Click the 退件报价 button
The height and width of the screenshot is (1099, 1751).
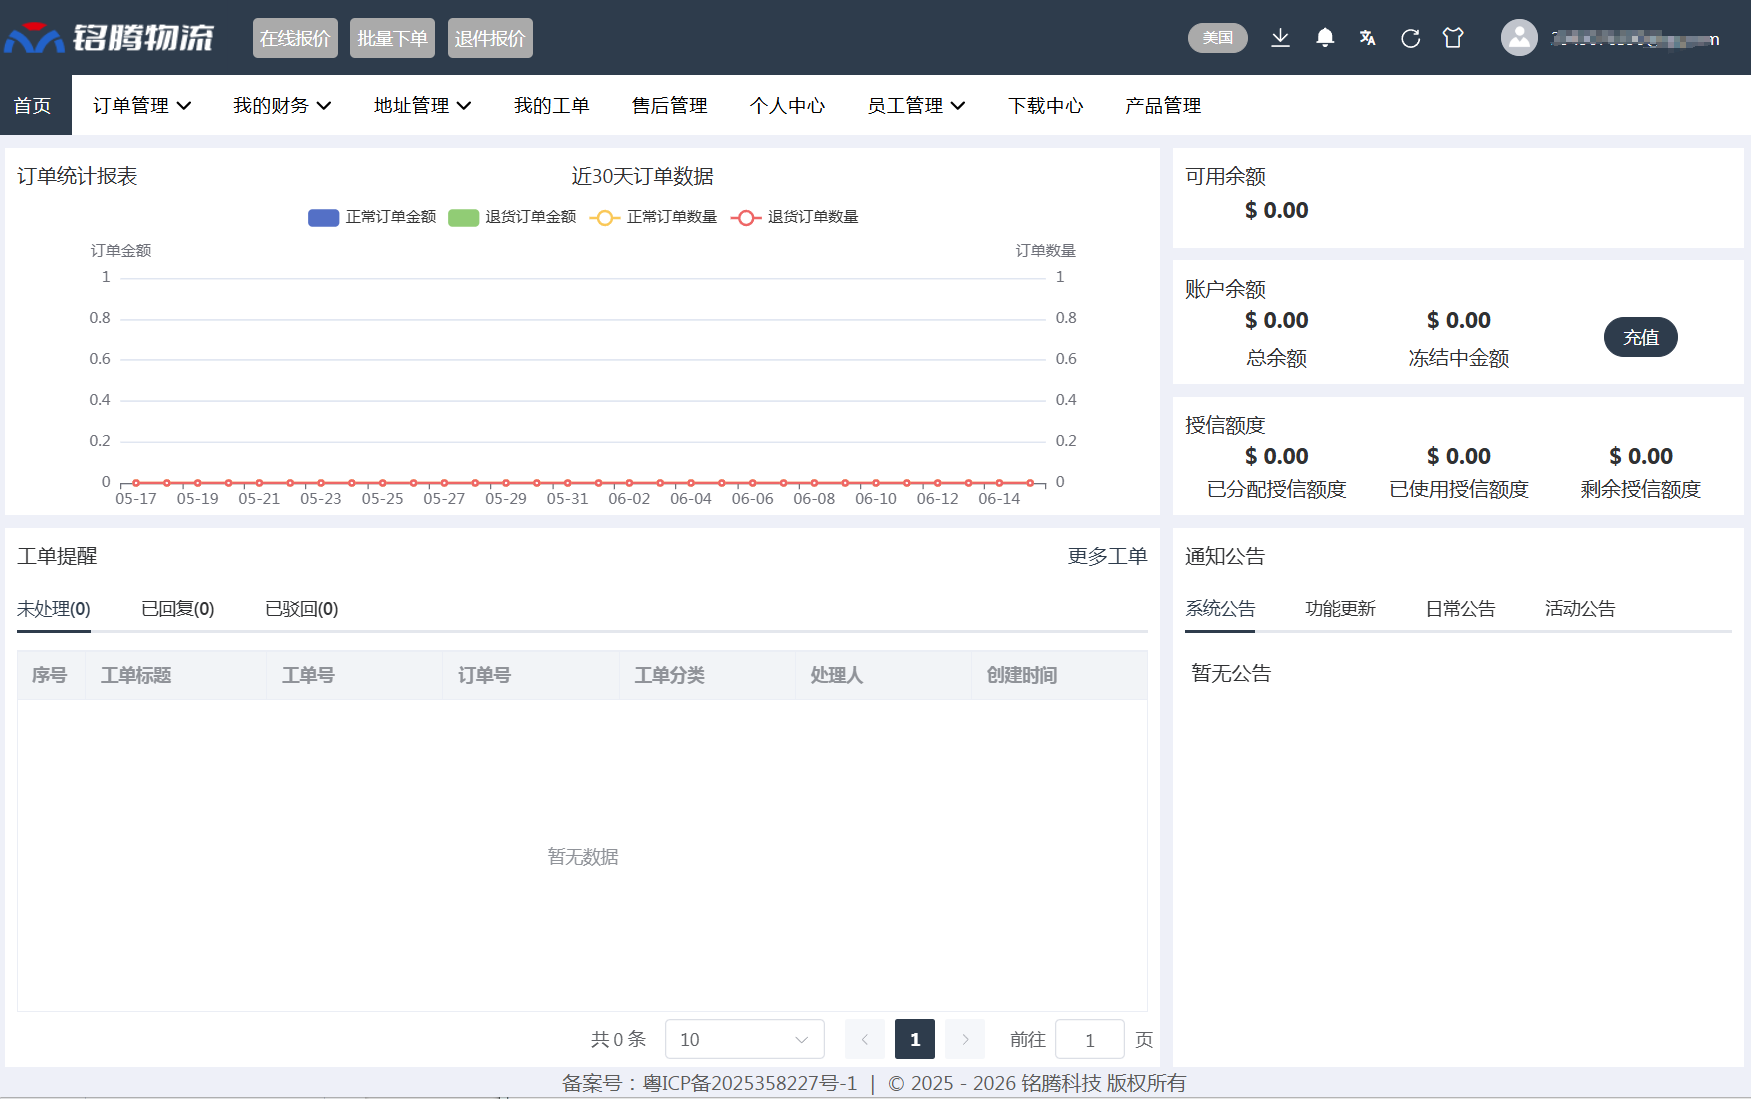[x=490, y=38]
